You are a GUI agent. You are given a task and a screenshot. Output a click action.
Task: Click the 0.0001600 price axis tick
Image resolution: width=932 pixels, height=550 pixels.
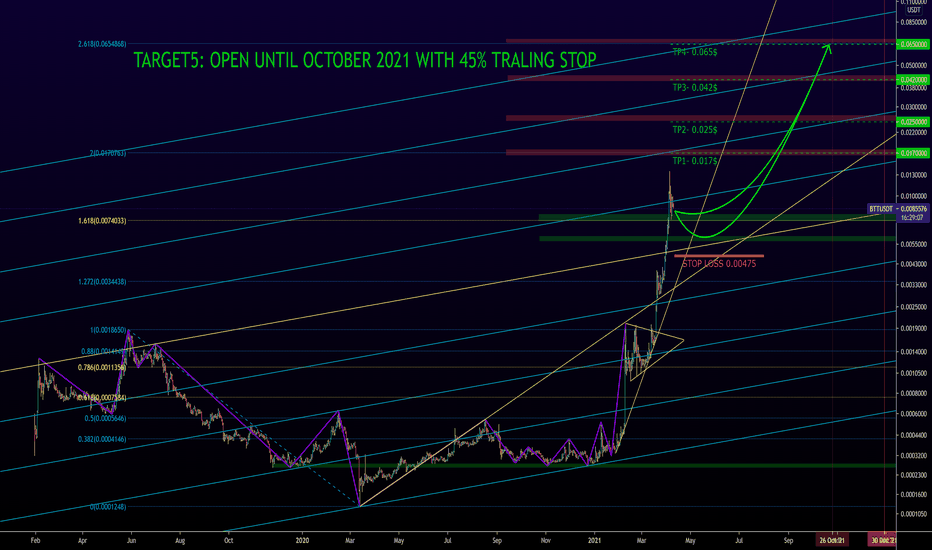coord(914,495)
